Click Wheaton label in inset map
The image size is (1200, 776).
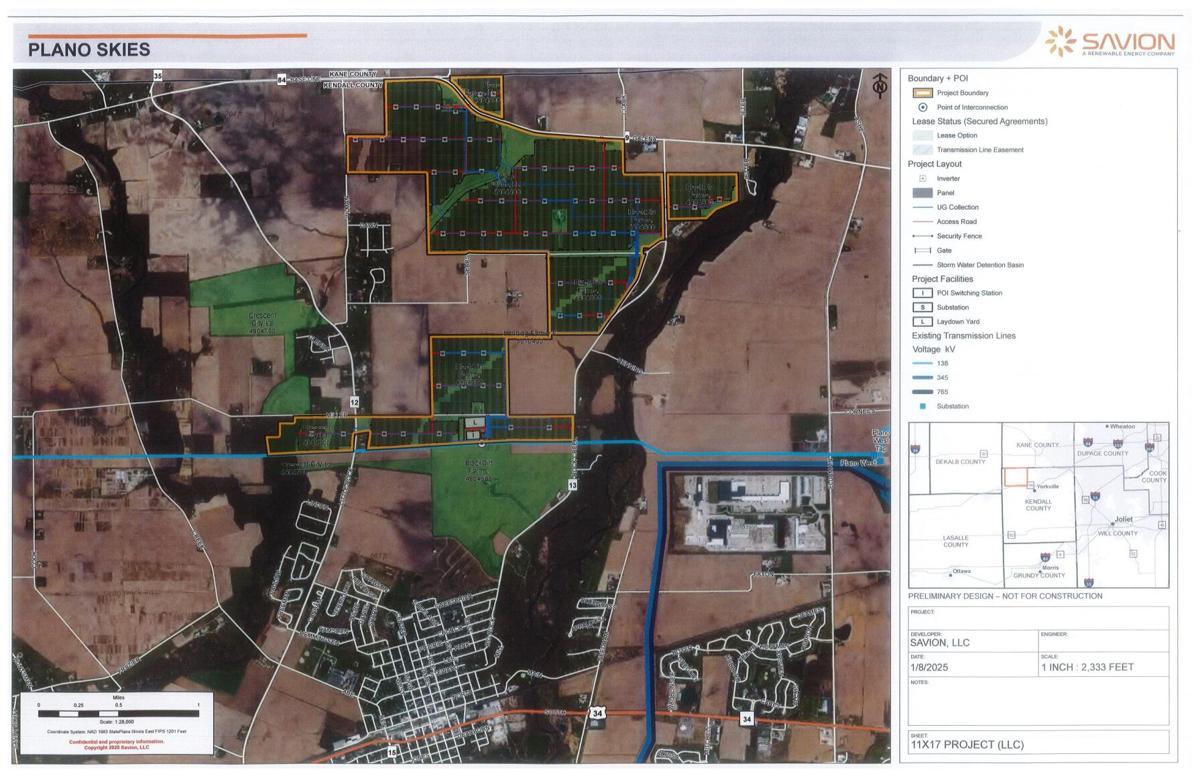click(1122, 427)
